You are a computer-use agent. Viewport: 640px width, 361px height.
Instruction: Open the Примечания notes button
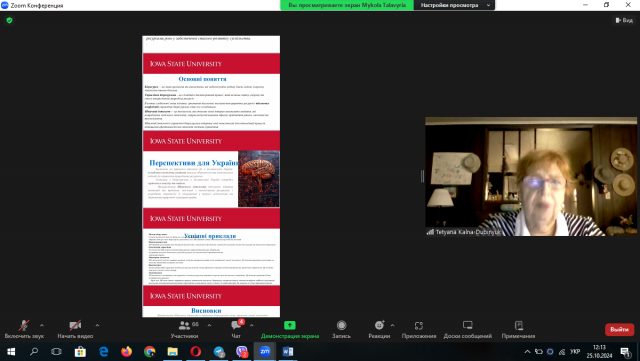point(518,329)
